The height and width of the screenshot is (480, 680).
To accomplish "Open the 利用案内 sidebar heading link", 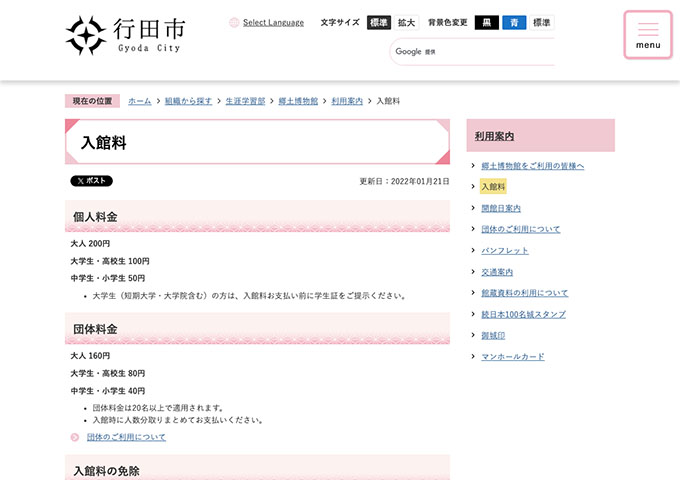I will (494, 136).
